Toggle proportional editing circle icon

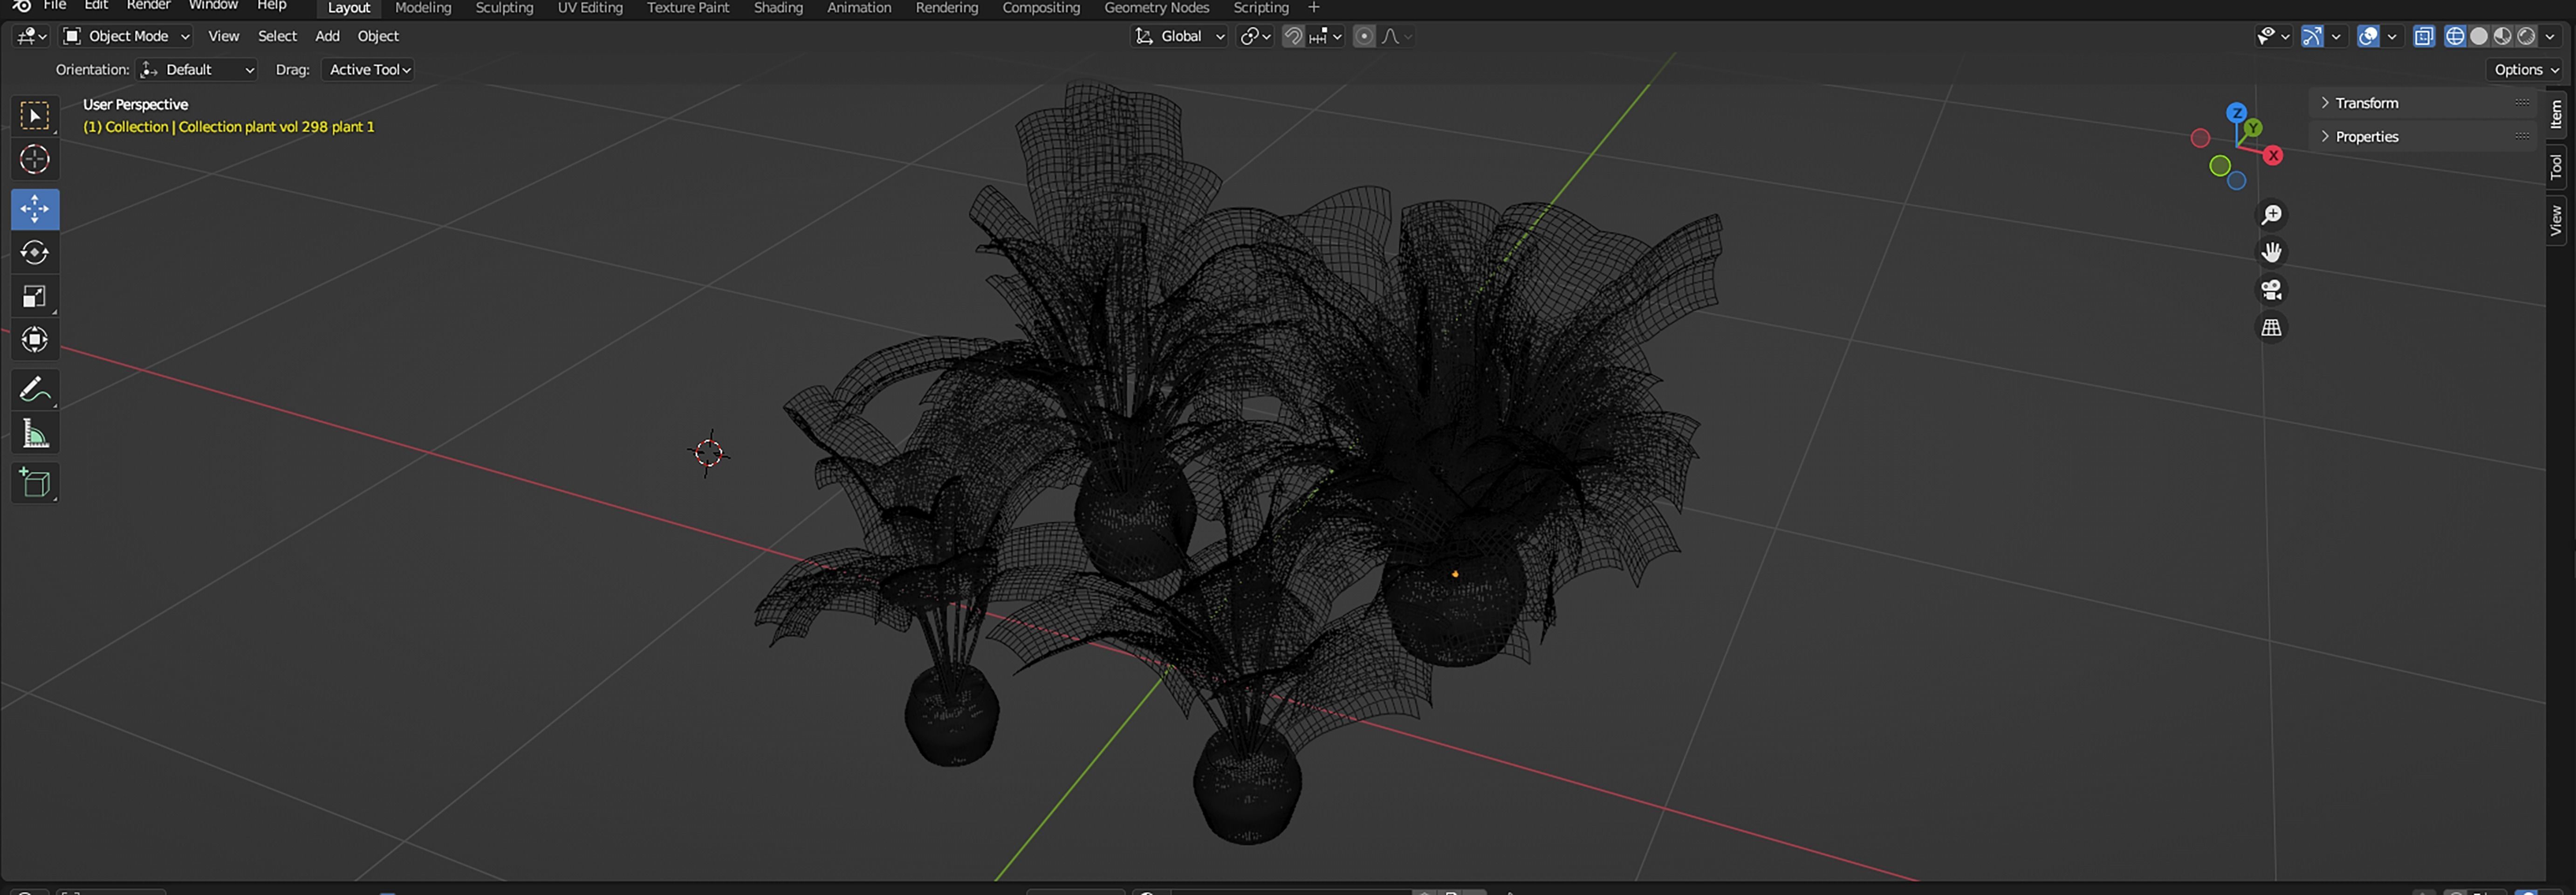click(1364, 37)
